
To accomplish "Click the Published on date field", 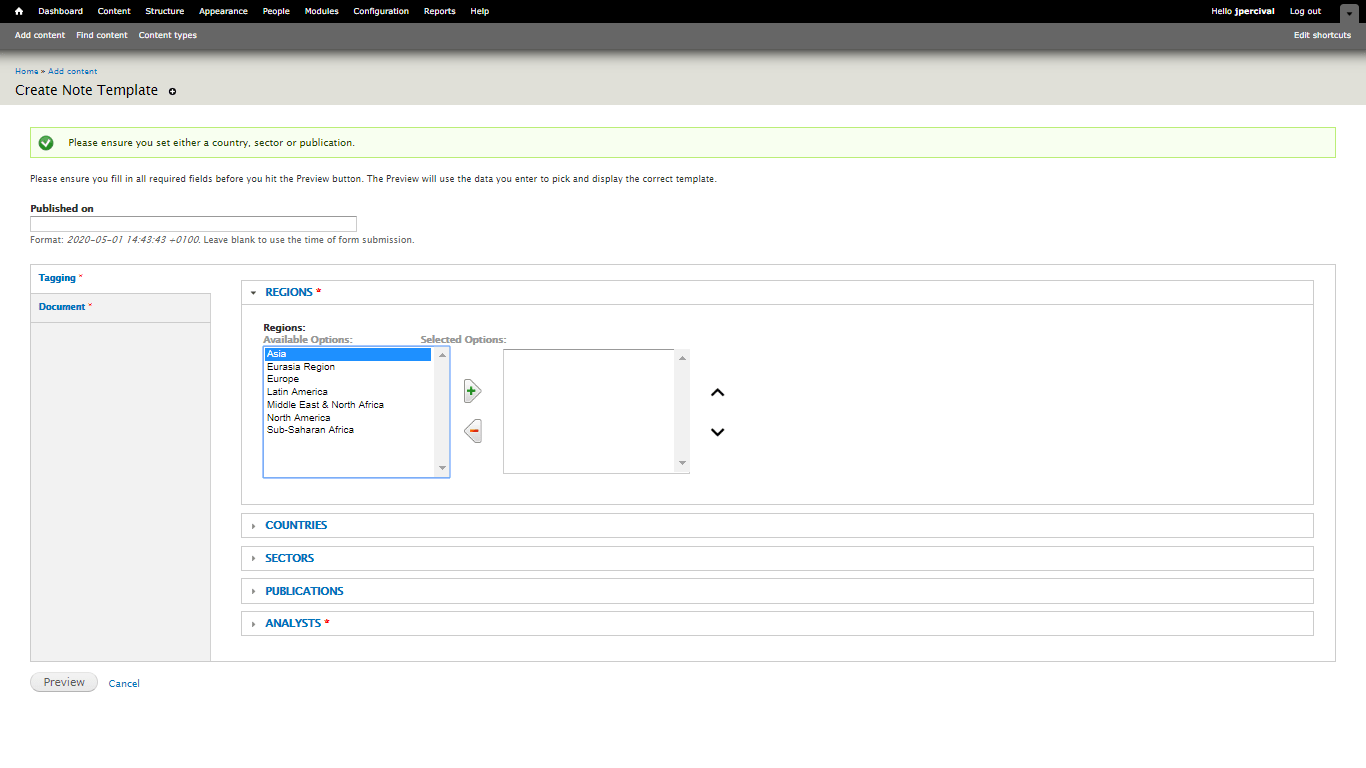I will click(193, 224).
